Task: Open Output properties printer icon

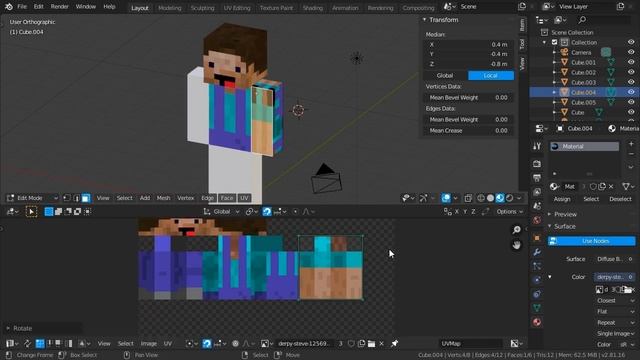Action: point(537,178)
